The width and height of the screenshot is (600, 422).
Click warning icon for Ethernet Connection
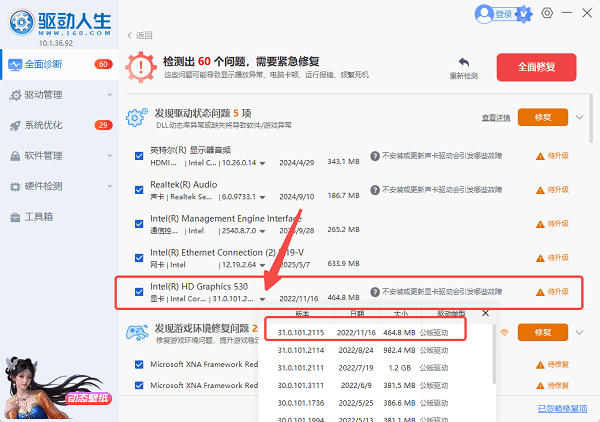point(540,258)
